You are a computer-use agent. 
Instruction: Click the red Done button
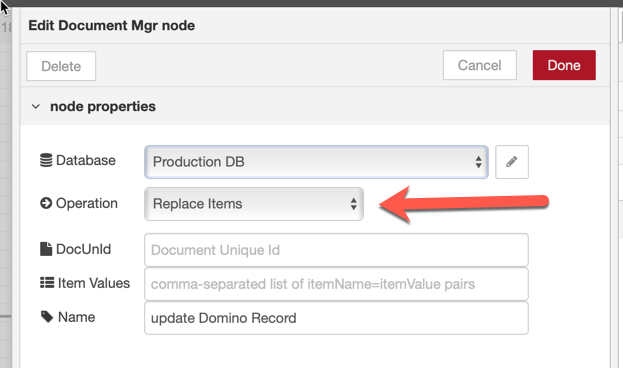pos(564,65)
